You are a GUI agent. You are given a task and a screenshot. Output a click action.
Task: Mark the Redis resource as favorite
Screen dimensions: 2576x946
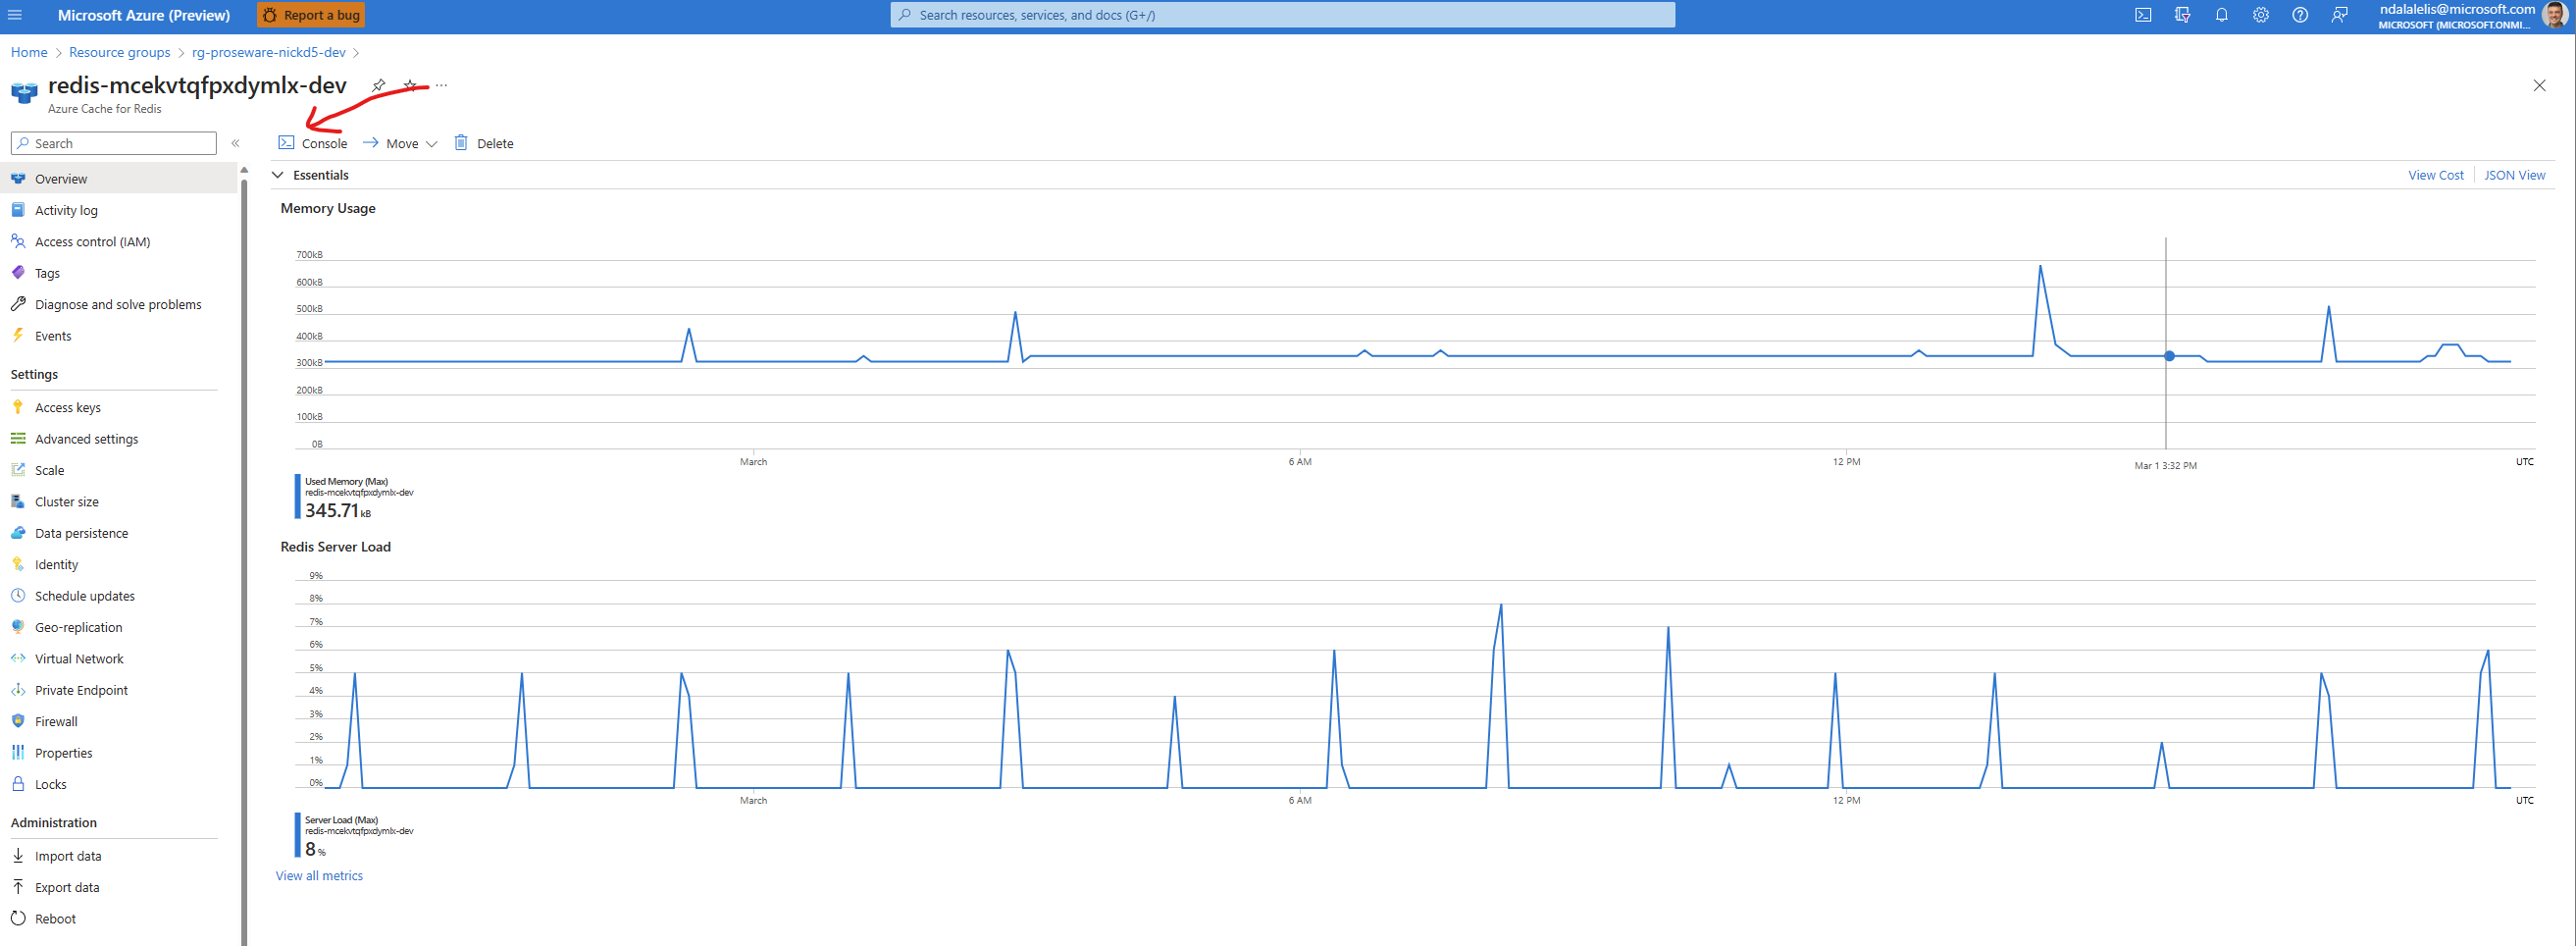(410, 85)
